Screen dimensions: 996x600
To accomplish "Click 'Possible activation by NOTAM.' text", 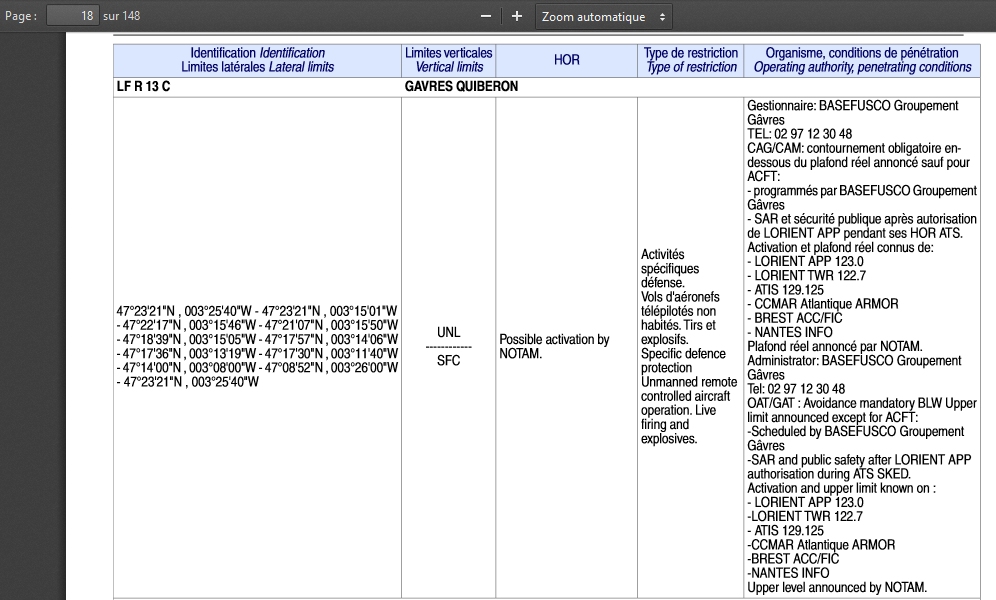I will pyautogui.click(x=554, y=347).
